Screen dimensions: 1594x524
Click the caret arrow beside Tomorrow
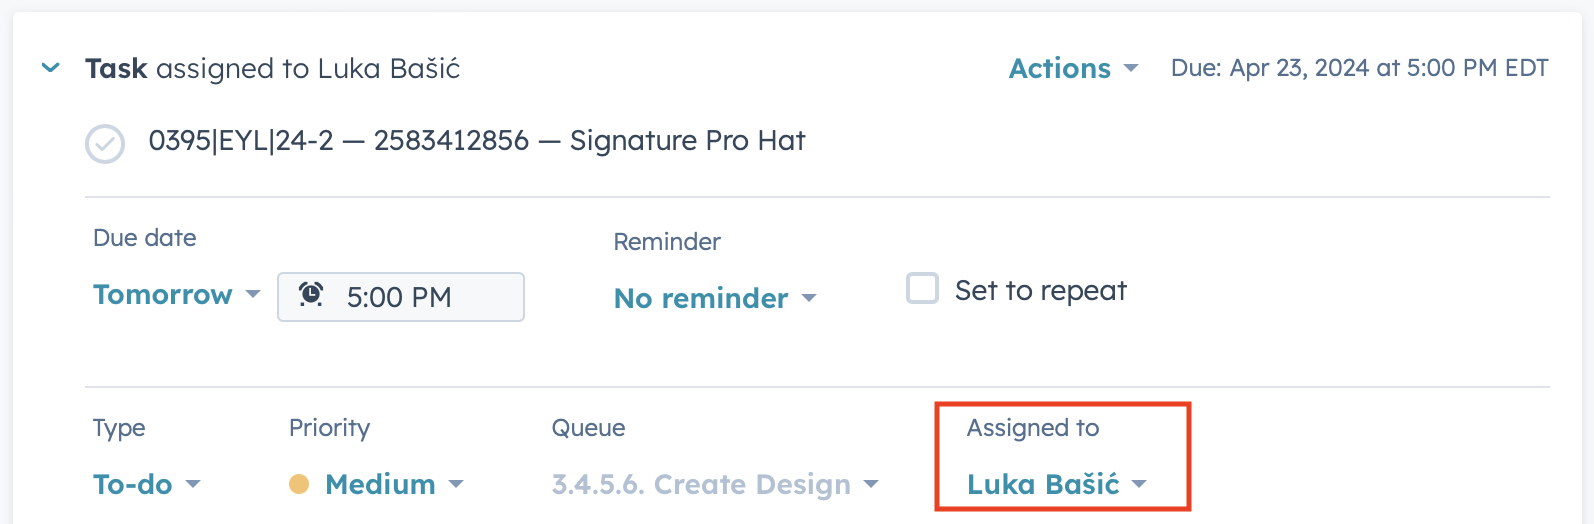point(253,295)
